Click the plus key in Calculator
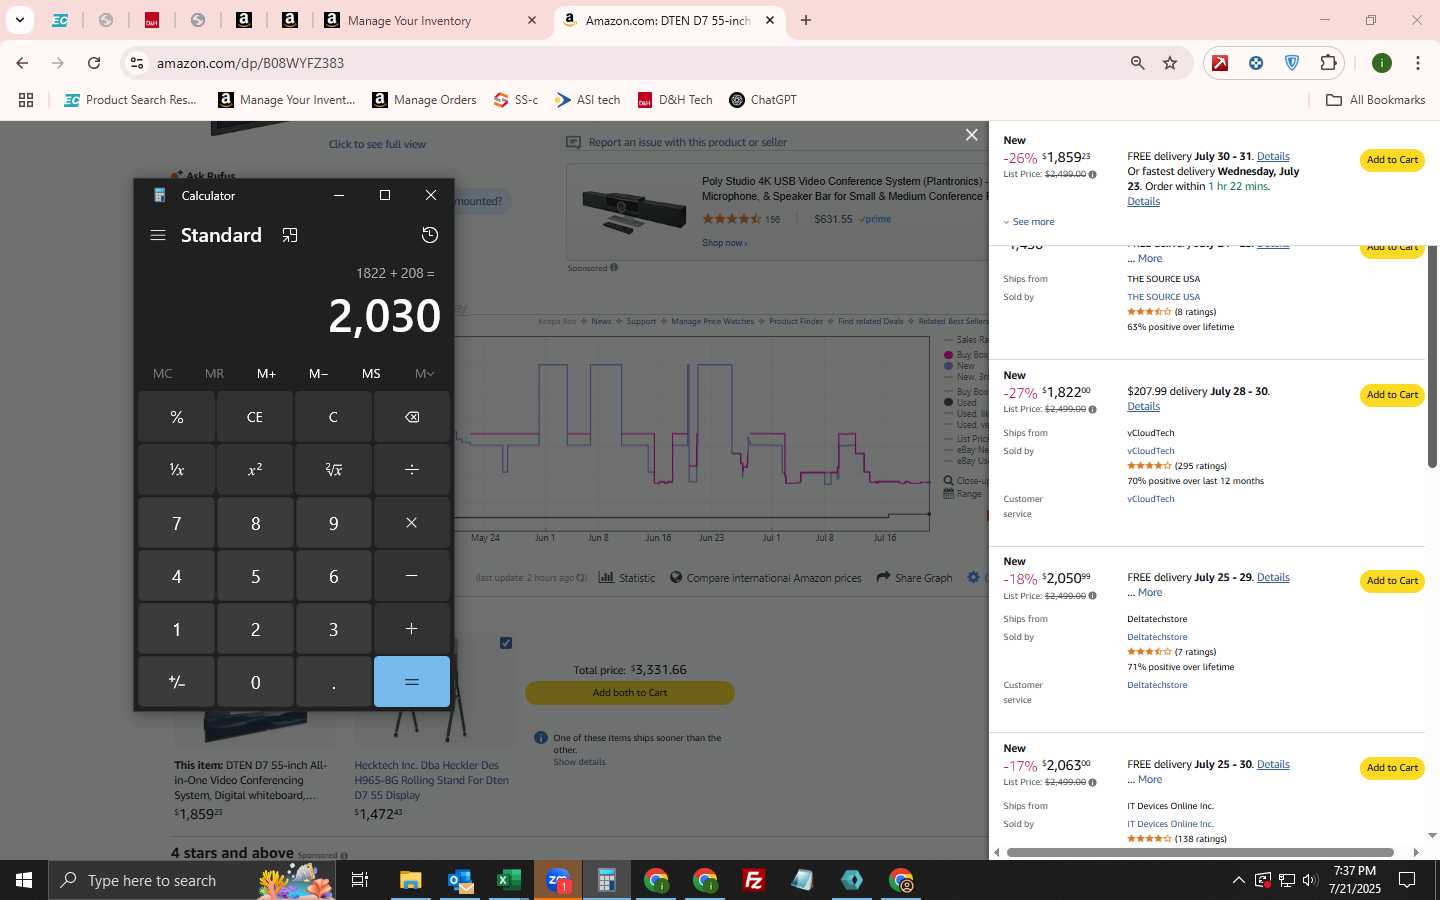Viewport: 1440px width, 900px height. [x=412, y=628]
